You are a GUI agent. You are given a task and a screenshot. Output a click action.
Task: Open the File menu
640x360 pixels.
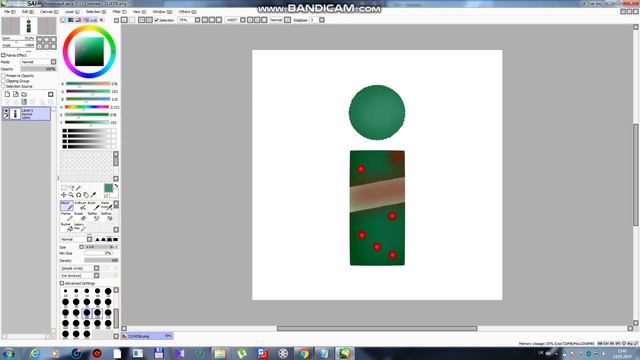pyautogui.click(x=10, y=12)
